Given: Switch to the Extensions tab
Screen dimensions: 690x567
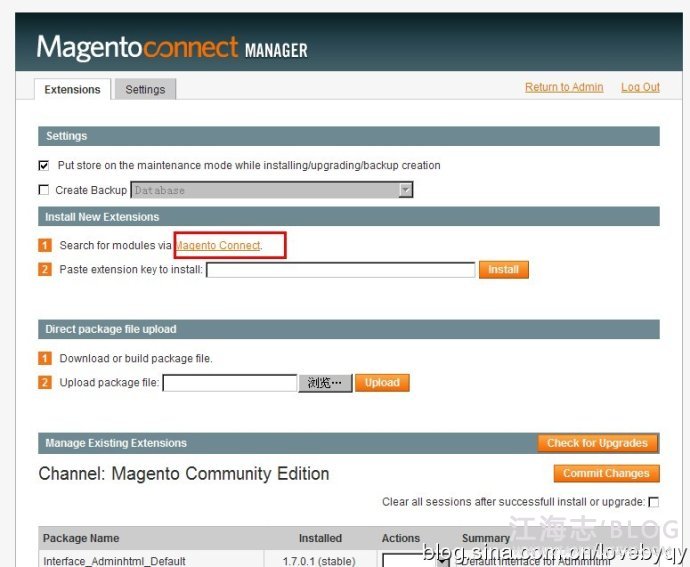Looking at the screenshot, I should point(72,89).
